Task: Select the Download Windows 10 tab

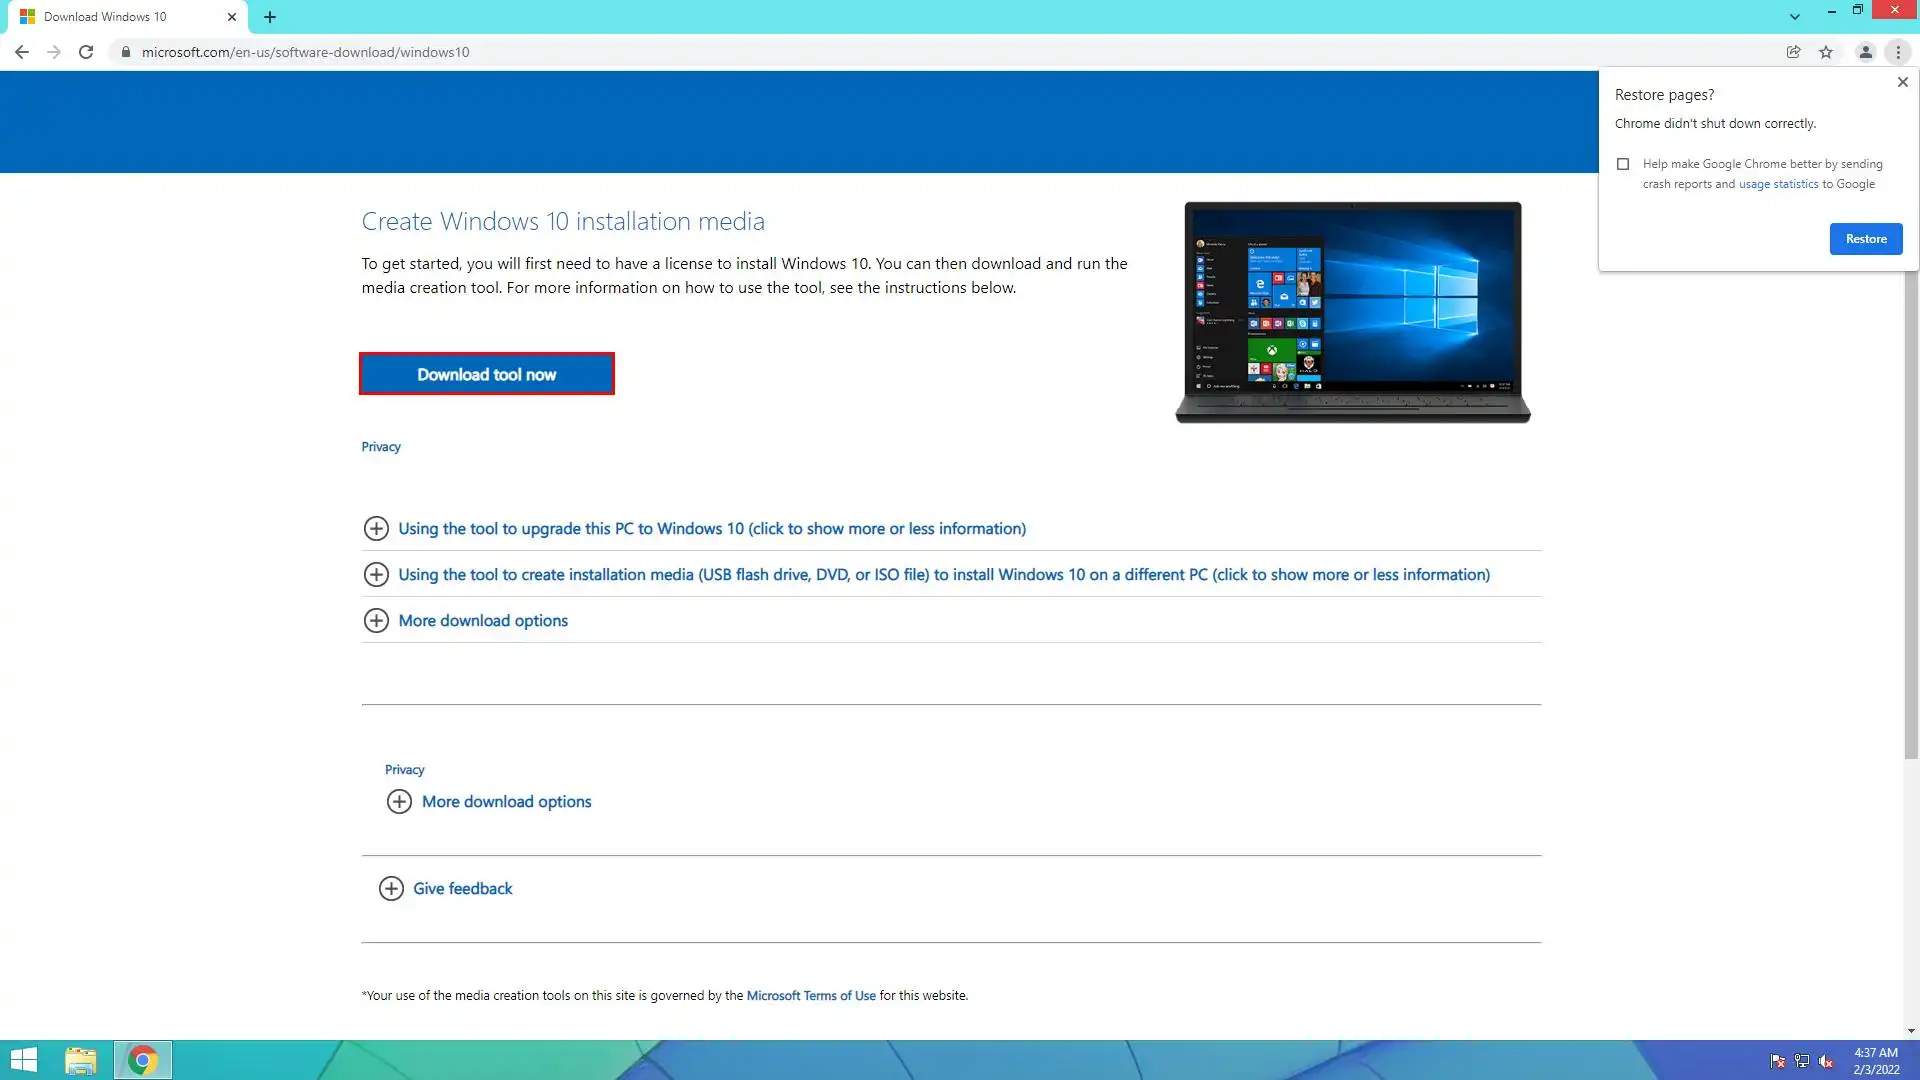Action: click(x=120, y=17)
